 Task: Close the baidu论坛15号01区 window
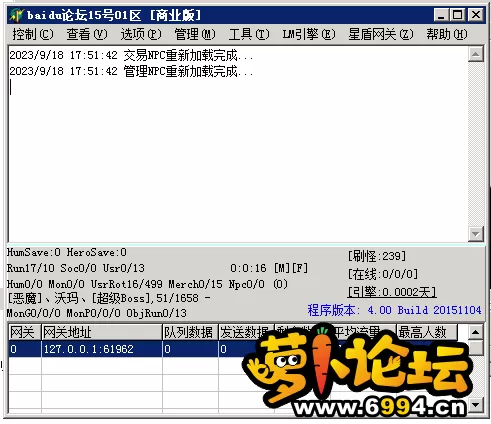click(x=475, y=15)
